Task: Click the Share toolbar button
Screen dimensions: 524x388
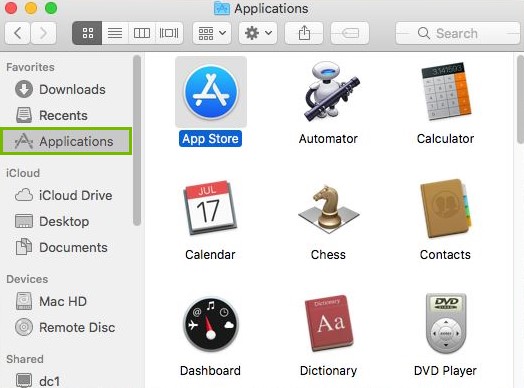Action: 304,33
